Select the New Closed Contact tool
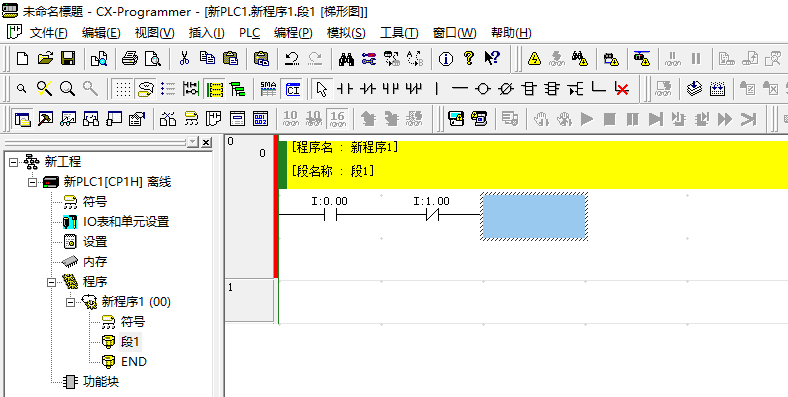Viewport: 788px width, 397px height. pos(368,89)
